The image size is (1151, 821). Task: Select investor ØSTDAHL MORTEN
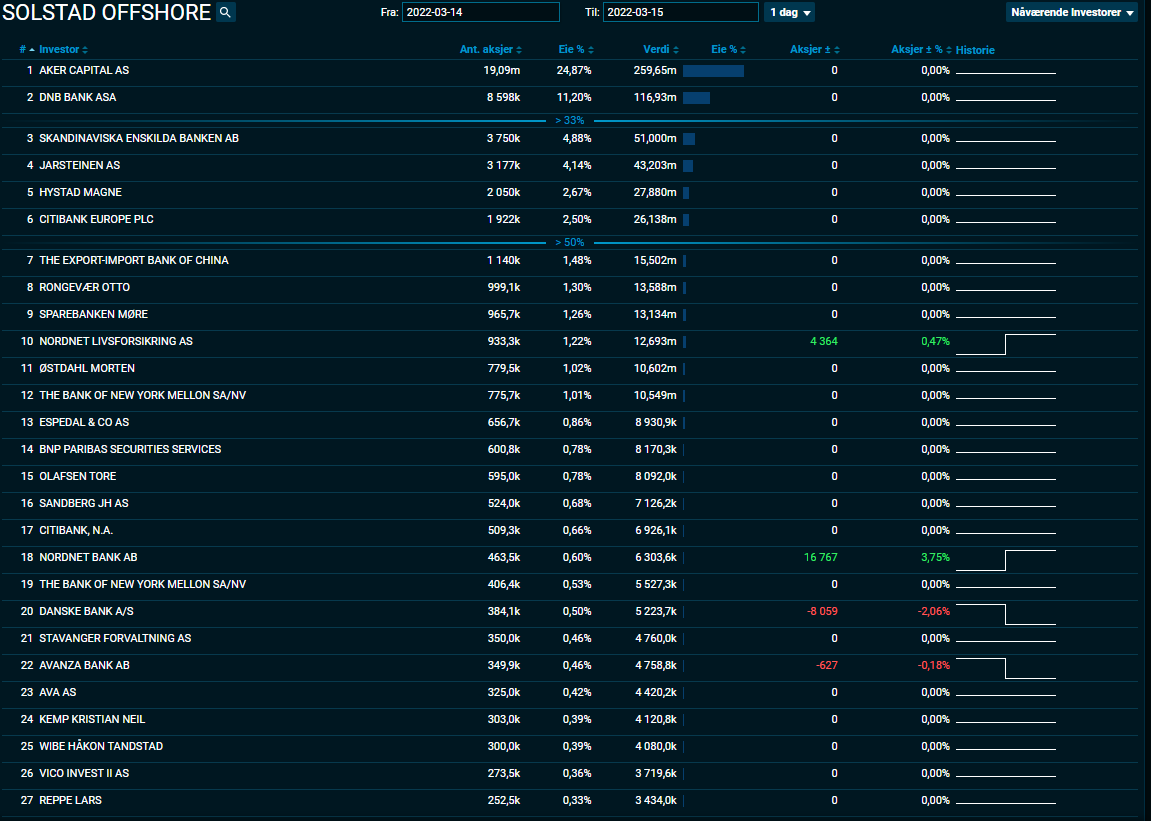(87, 369)
